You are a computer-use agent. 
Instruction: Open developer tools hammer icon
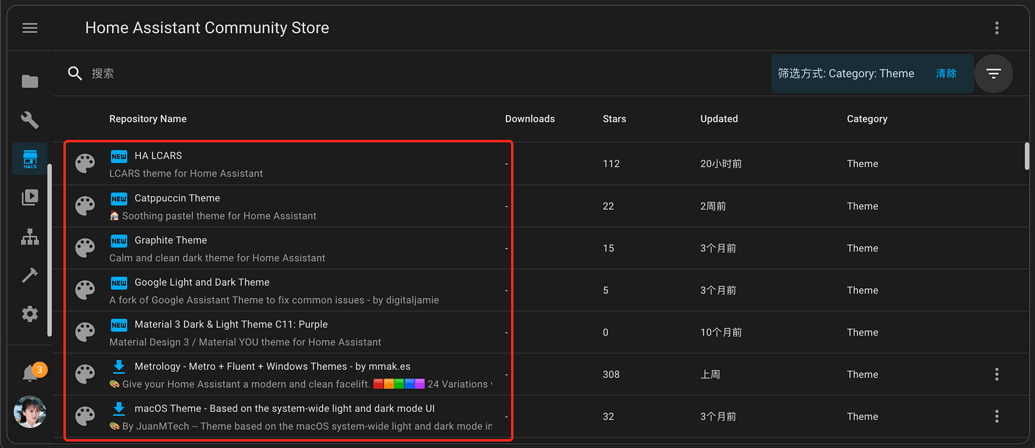pyautogui.click(x=30, y=275)
